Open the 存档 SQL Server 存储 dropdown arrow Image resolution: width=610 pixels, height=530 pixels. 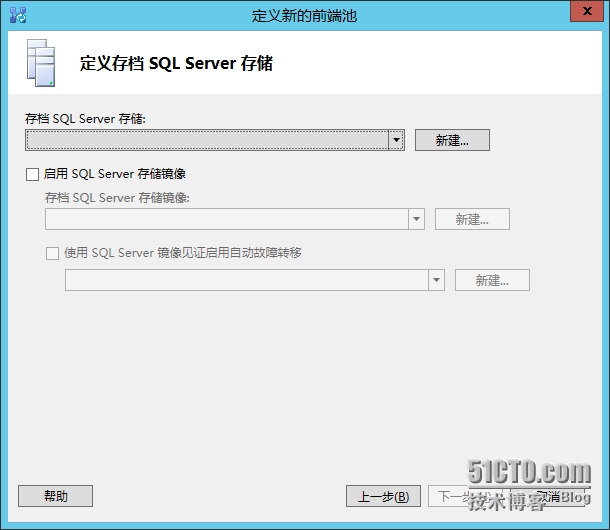[x=396, y=140]
